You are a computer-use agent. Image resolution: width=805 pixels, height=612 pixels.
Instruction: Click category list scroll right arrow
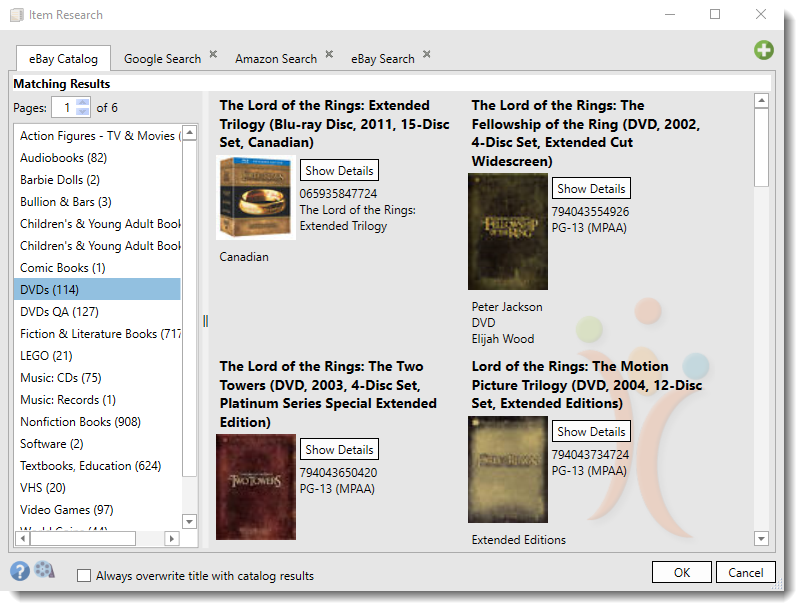(171, 538)
